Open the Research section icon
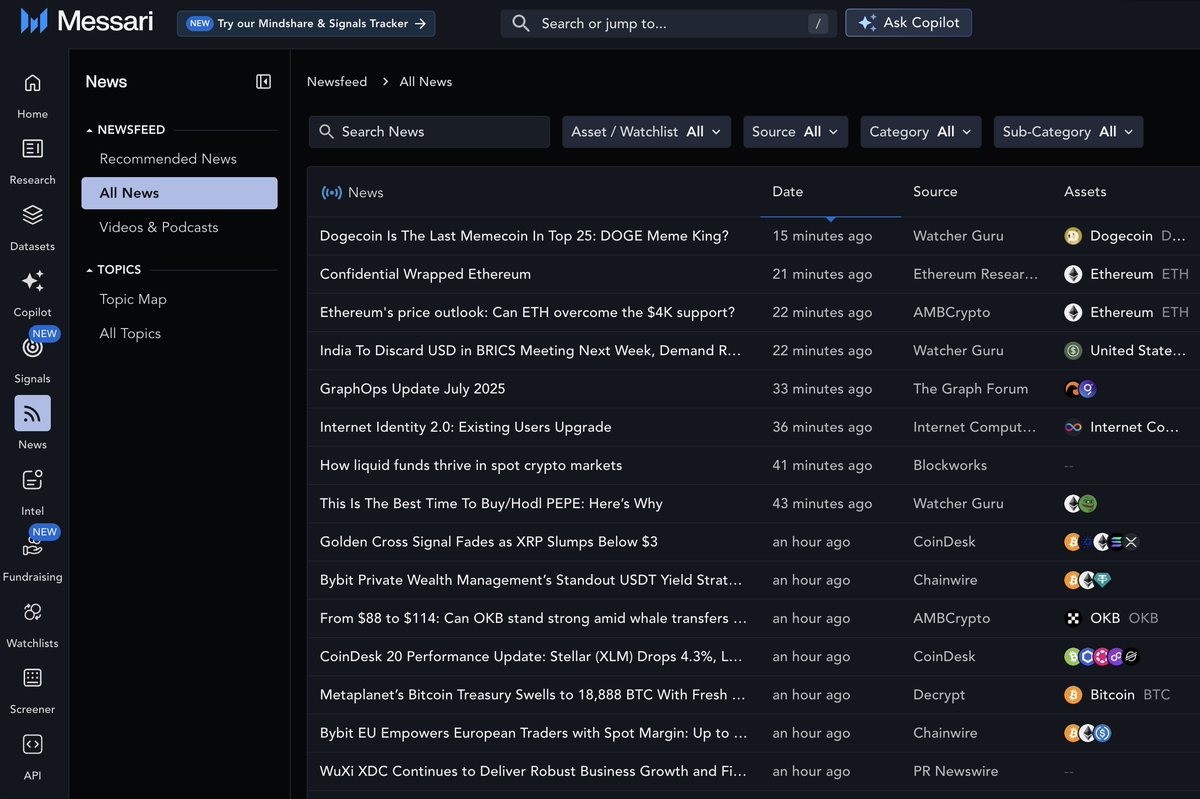 point(32,150)
